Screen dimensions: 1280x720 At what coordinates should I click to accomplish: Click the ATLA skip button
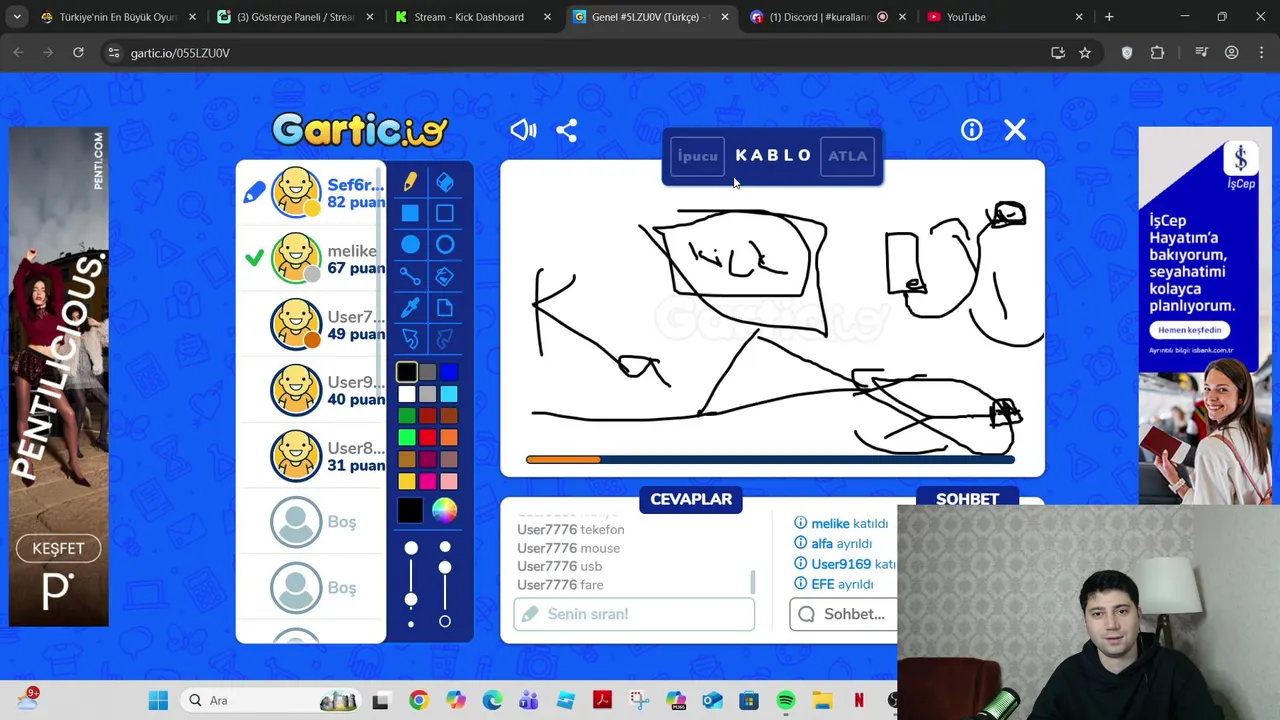[x=848, y=156]
